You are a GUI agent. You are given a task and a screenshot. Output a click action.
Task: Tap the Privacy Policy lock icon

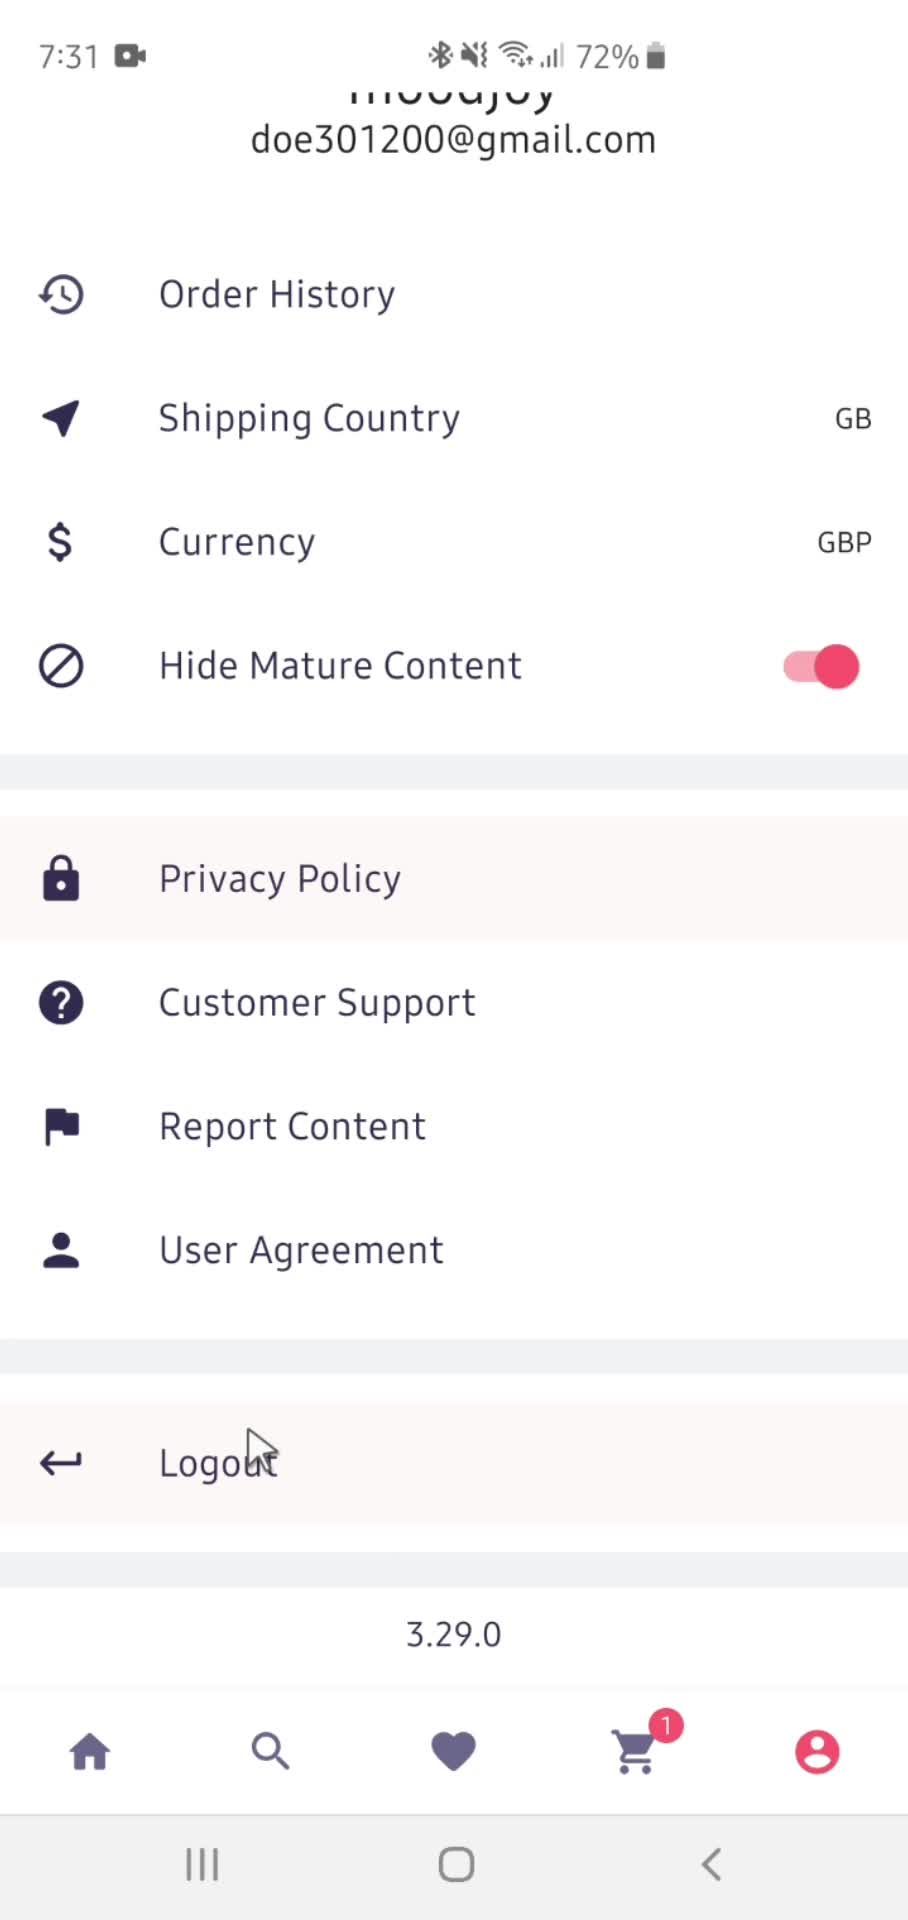click(x=61, y=879)
